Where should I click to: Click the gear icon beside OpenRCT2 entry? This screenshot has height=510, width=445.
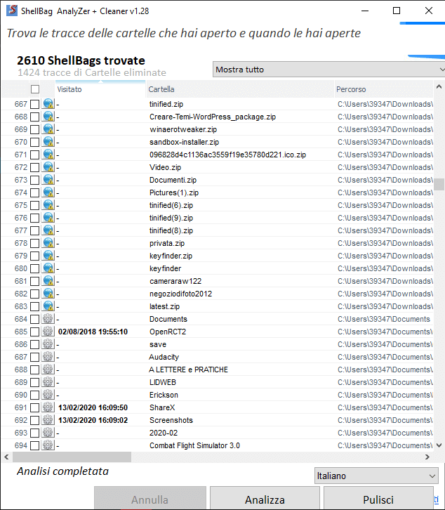click(x=48, y=332)
